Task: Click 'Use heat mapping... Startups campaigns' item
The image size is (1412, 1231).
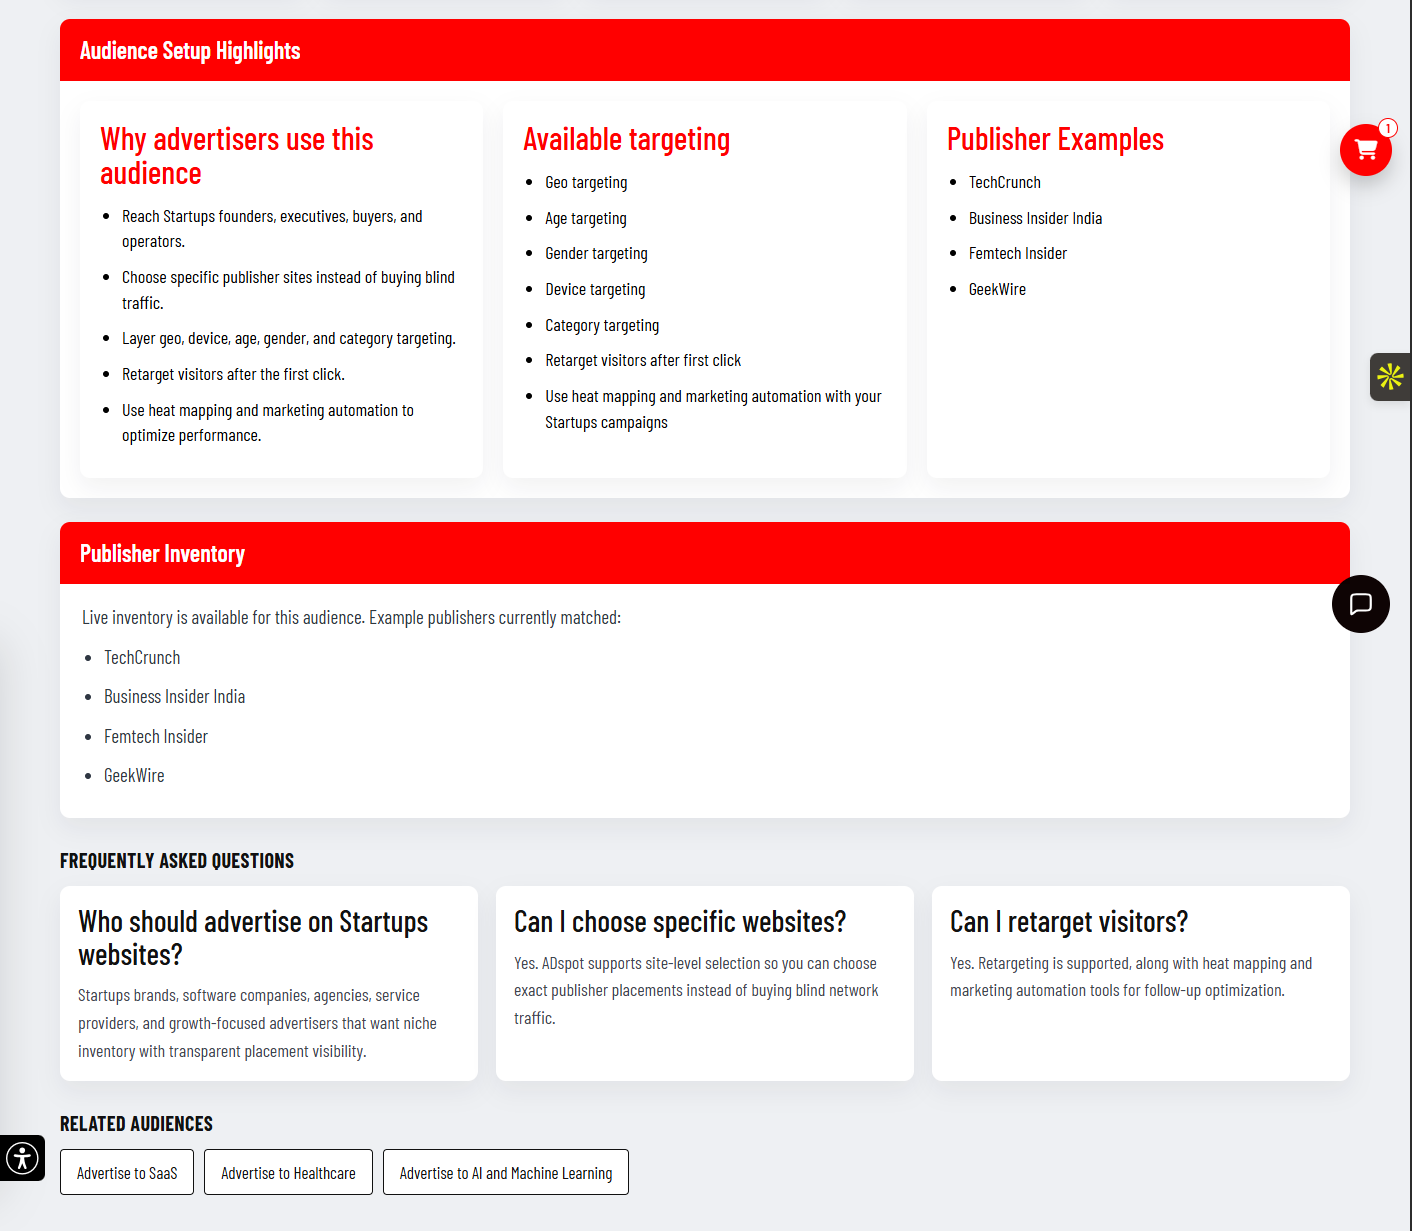Action: pyautogui.click(x=713, y=409)
